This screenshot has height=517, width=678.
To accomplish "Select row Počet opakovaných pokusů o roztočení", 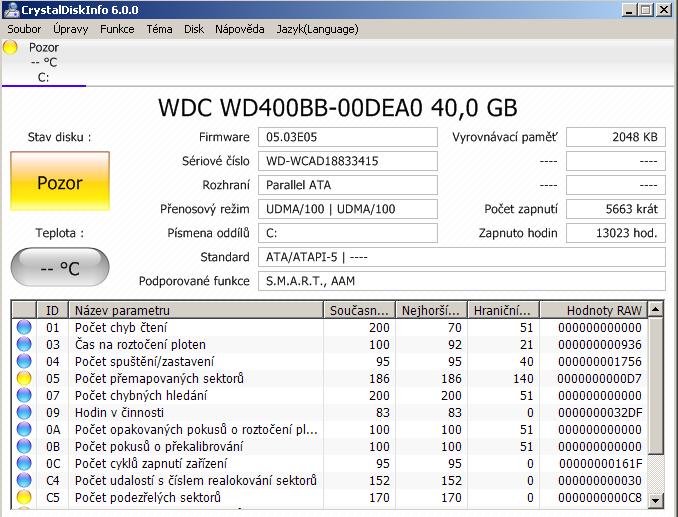I will click(330, 429).
